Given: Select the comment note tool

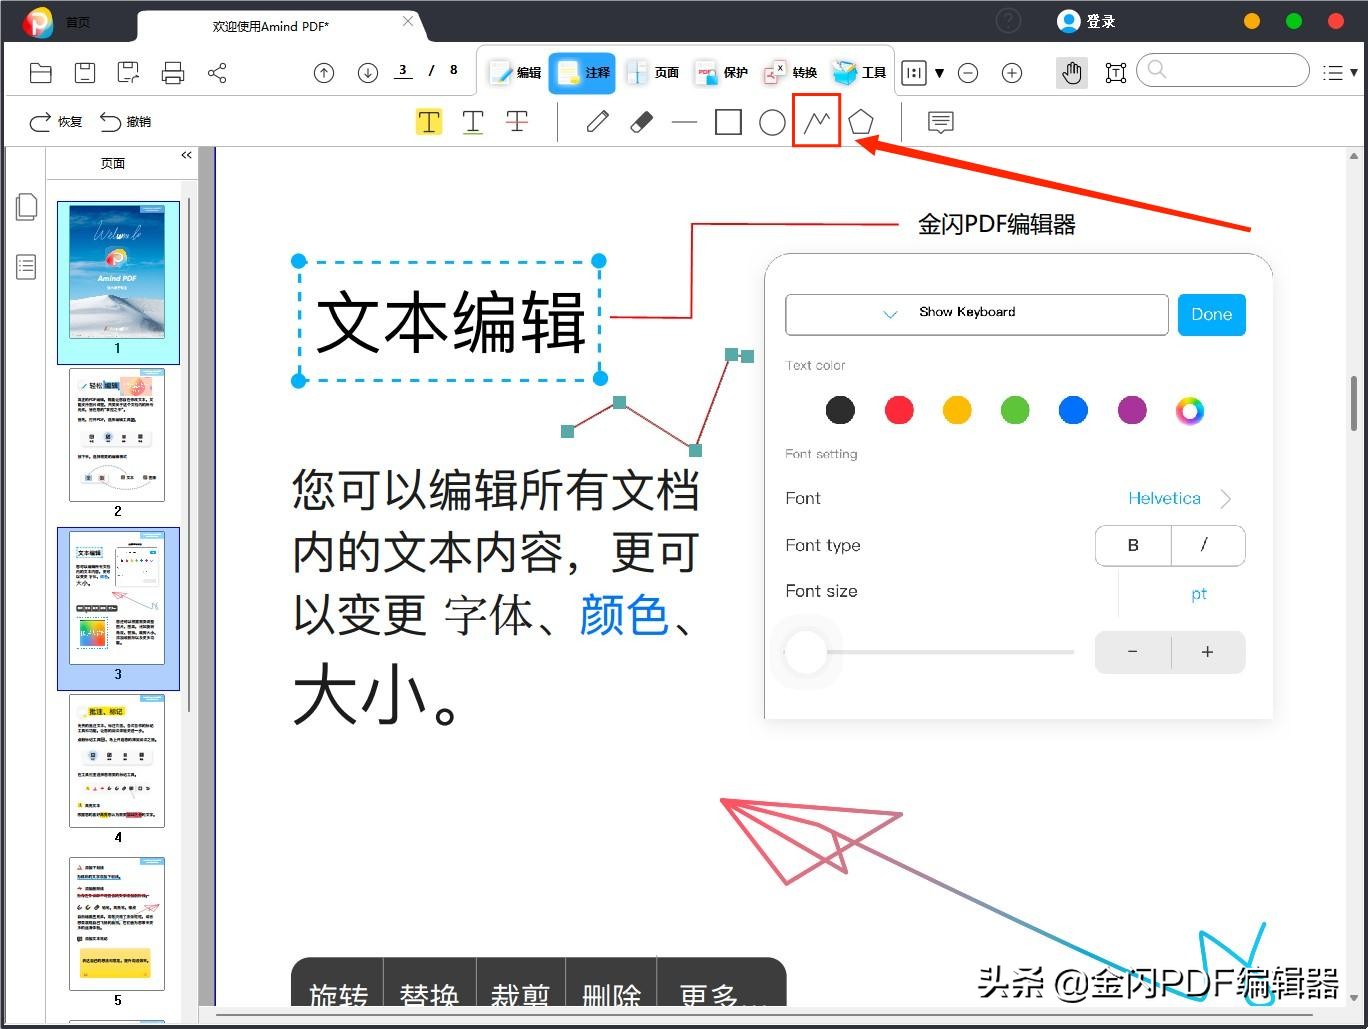Looking at the screenshot, I should coord(941,122).
